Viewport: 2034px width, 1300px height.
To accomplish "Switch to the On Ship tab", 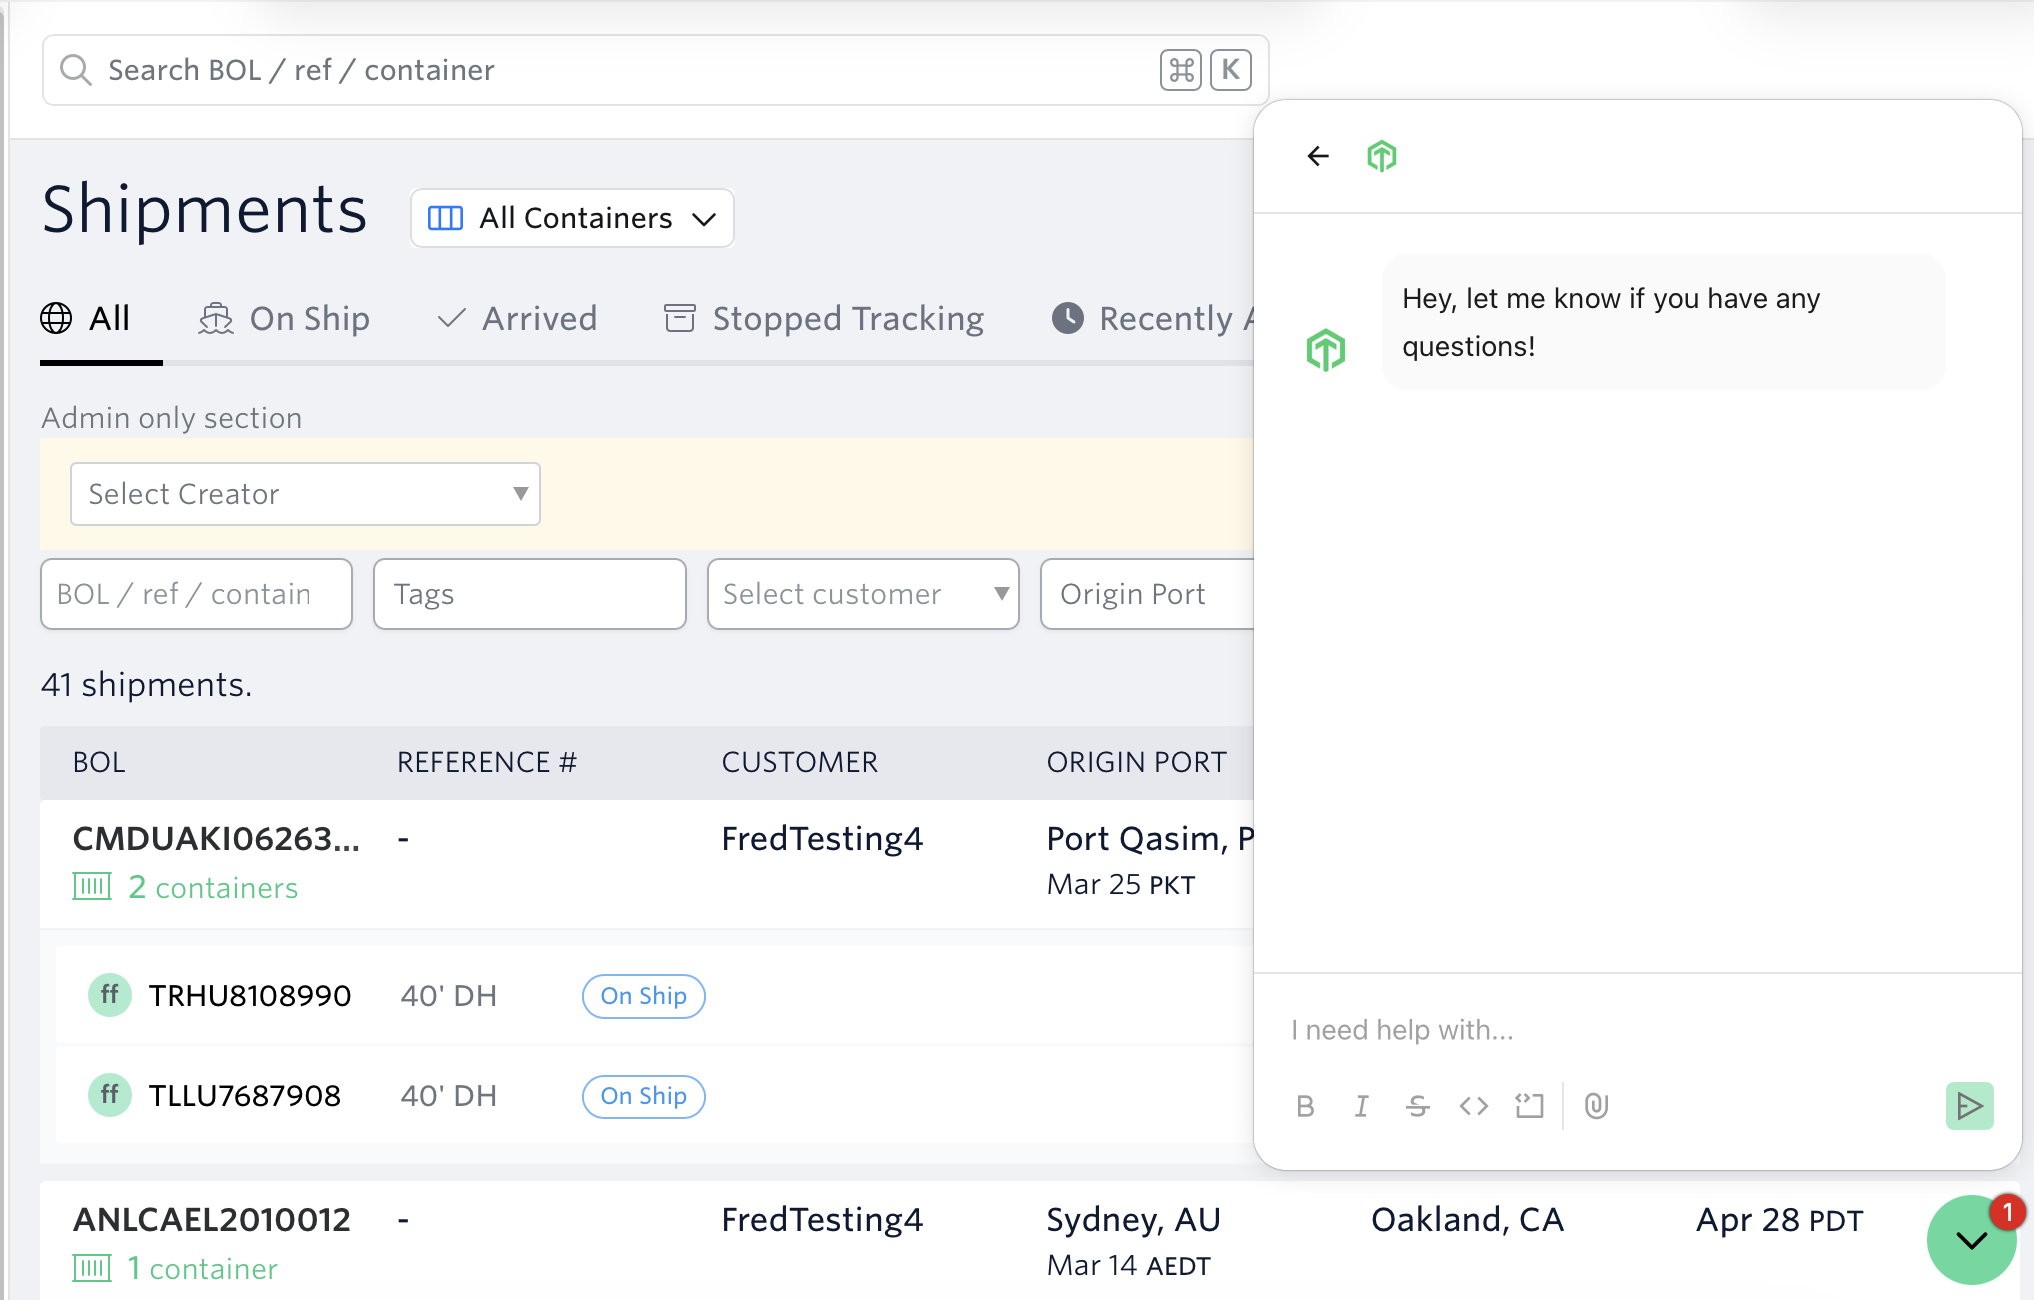I will (285, 319).
